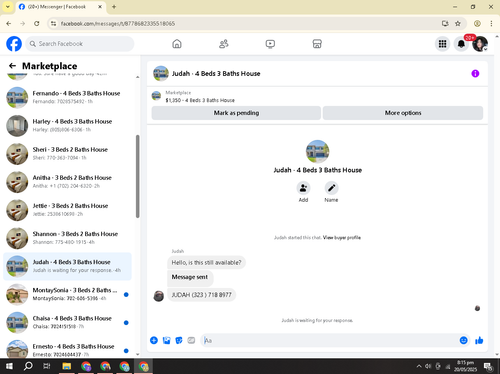
Task: Click Judah's avatar beside phone message
Action: [x=158, y=296]
